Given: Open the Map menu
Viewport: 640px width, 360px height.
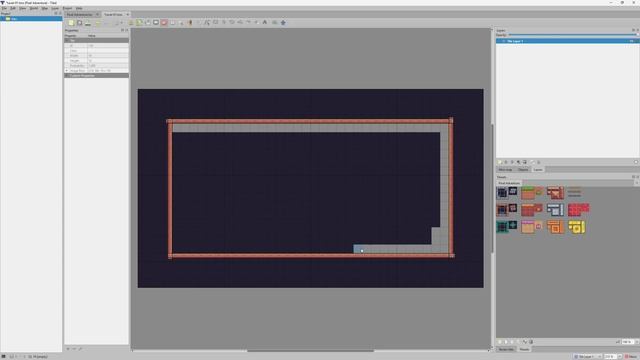Looking at the screenshot, I should tap(44, 8).
